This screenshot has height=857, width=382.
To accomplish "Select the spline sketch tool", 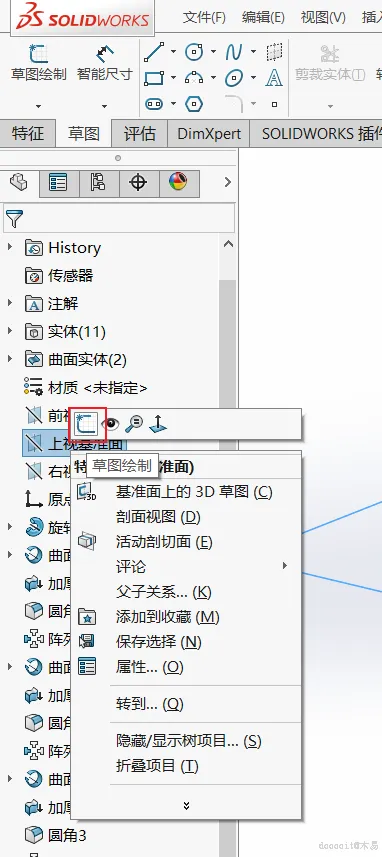I will point(234,52).
